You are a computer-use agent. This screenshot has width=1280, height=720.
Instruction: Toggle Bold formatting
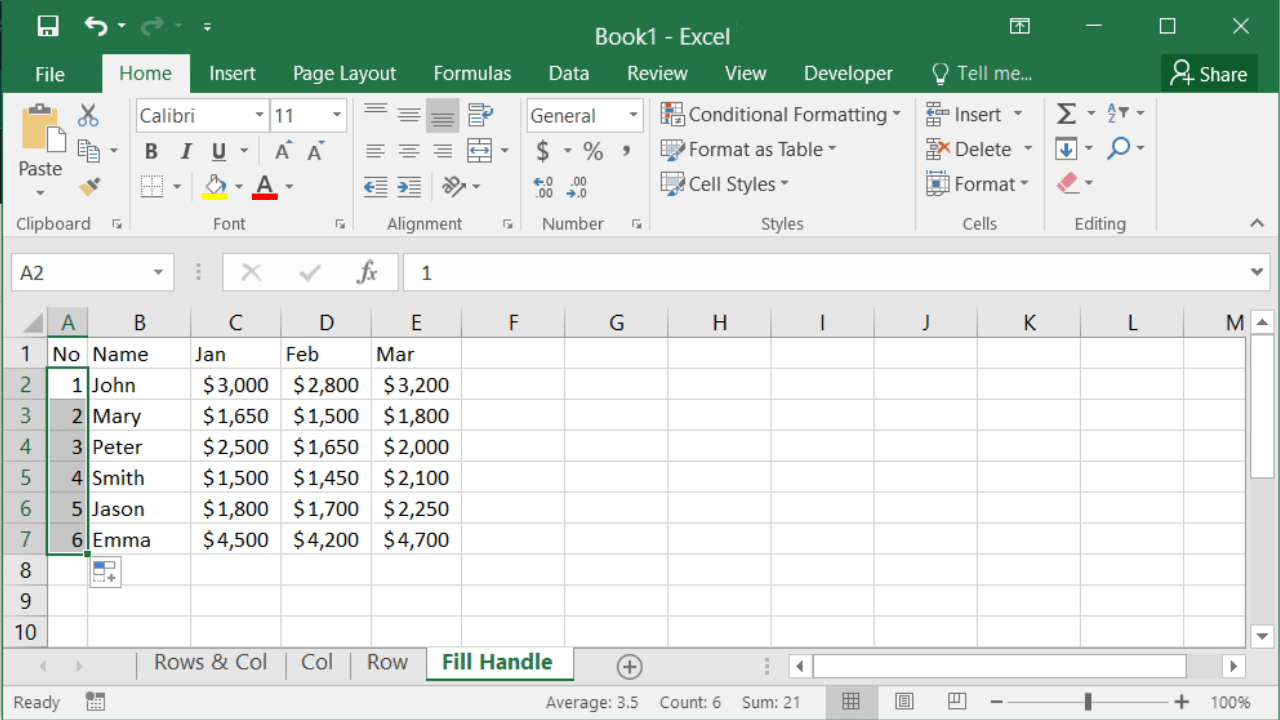click(x=151, y=152)
